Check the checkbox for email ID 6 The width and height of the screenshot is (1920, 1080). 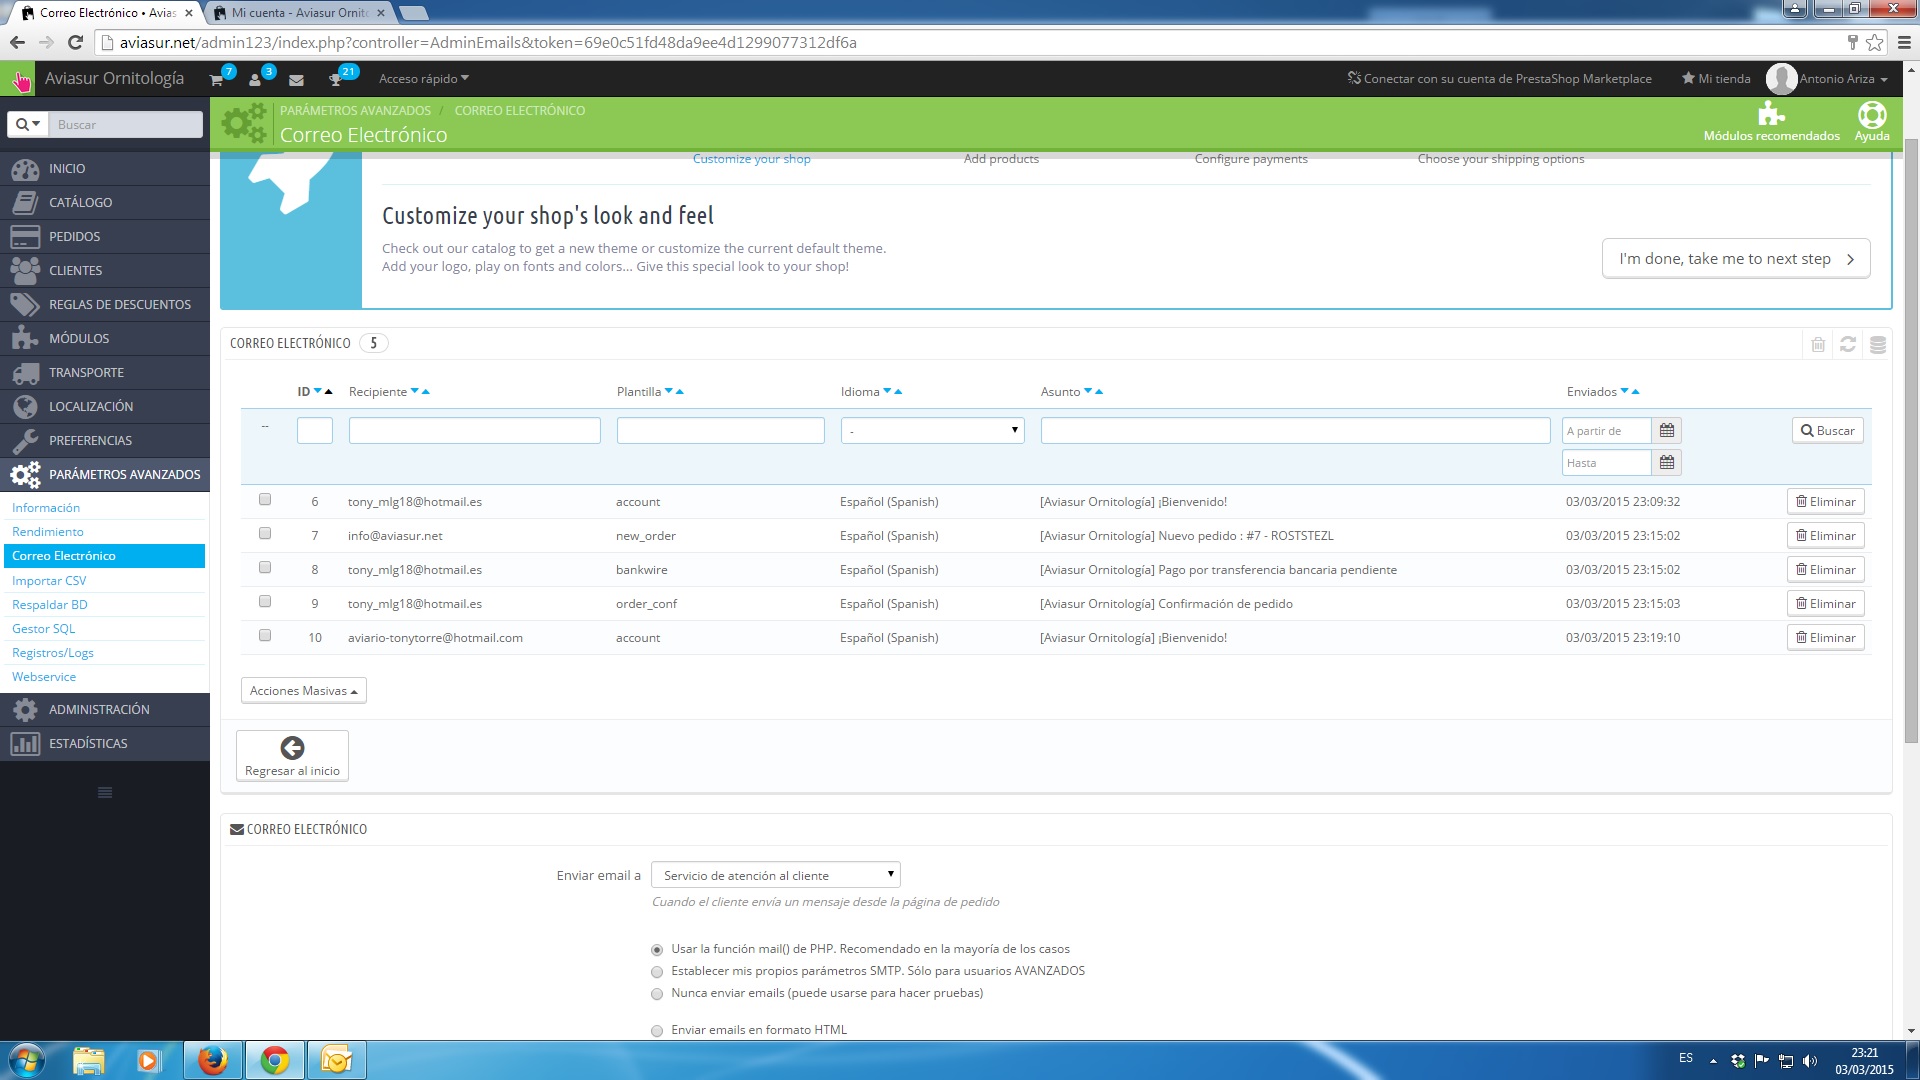(x=265, y=500)
